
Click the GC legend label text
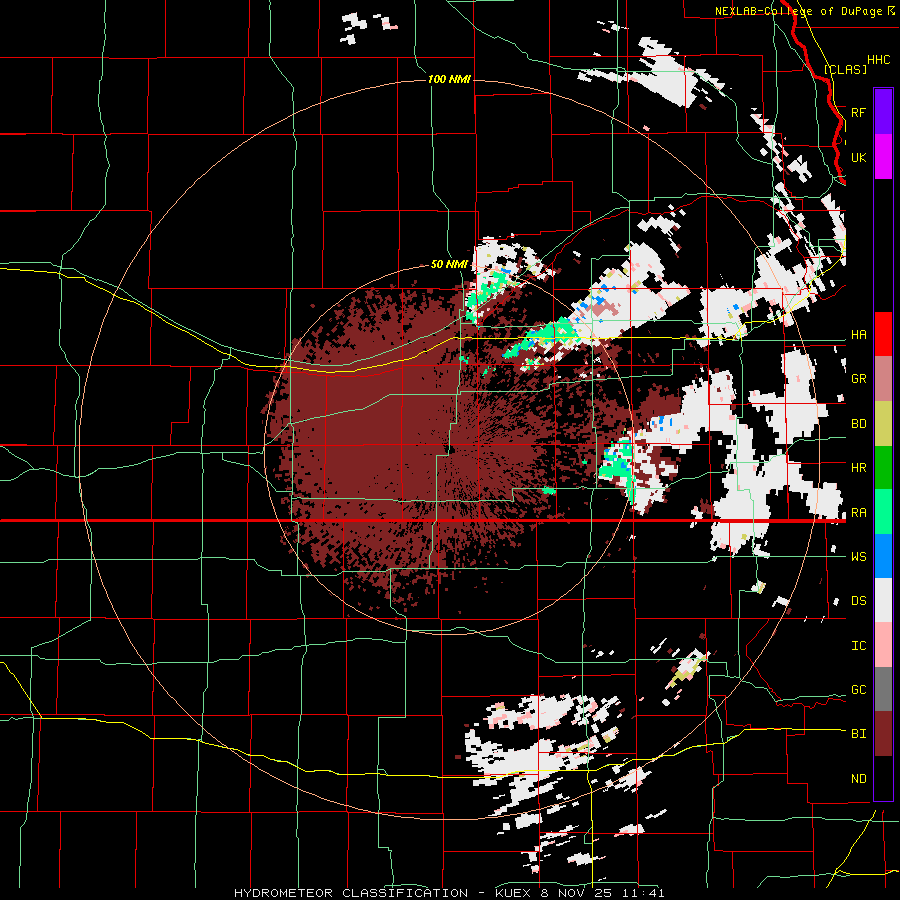858,690
